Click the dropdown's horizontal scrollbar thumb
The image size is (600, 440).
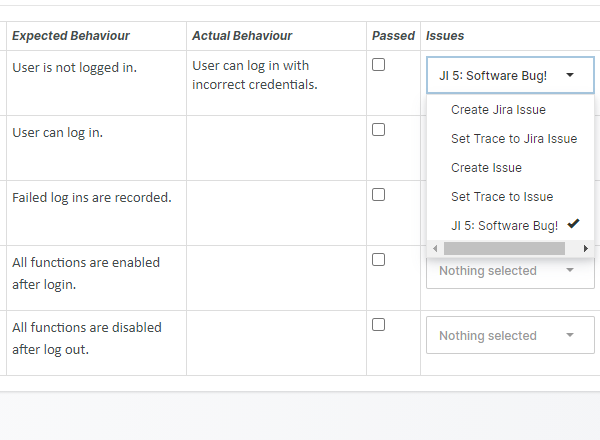pos(502,248)
